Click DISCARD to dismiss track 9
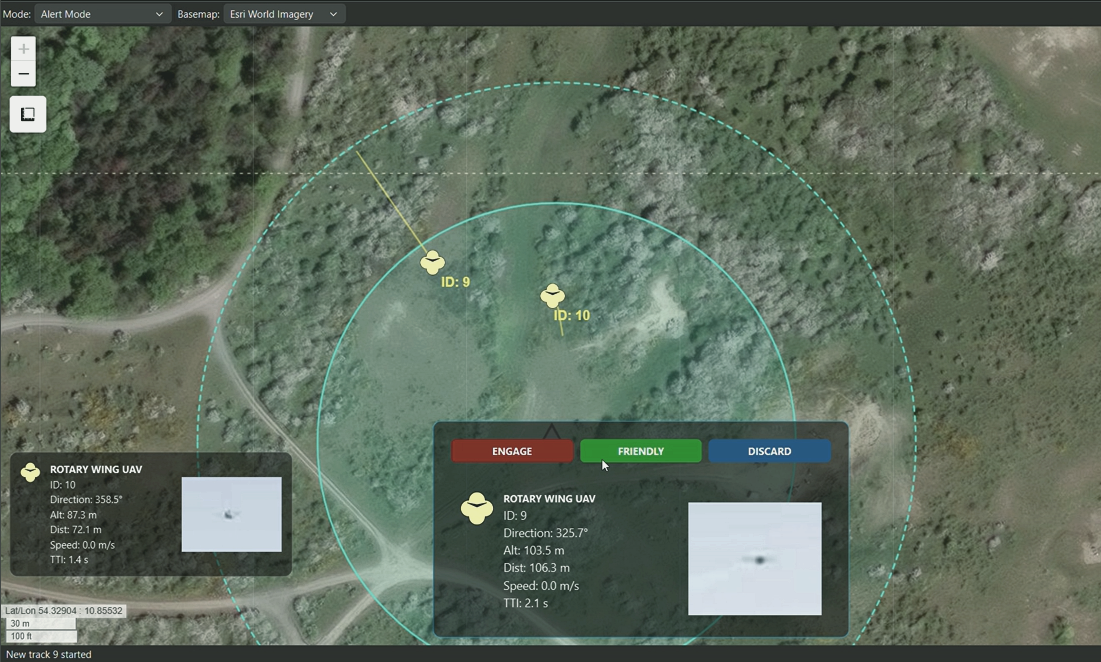The height and width of the screenshot is (662, 1101). coord(770,451)
